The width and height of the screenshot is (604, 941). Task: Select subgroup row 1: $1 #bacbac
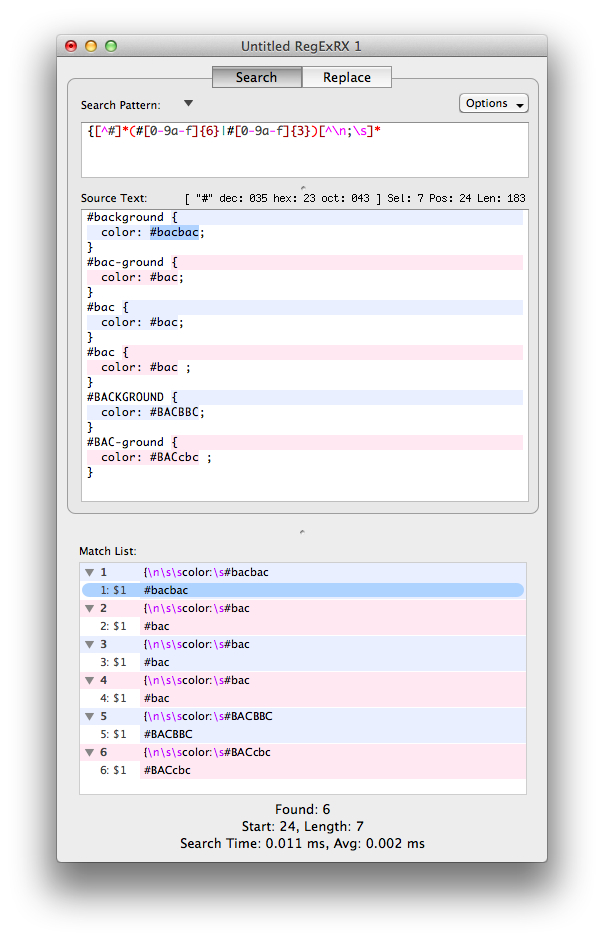[303, 591]
